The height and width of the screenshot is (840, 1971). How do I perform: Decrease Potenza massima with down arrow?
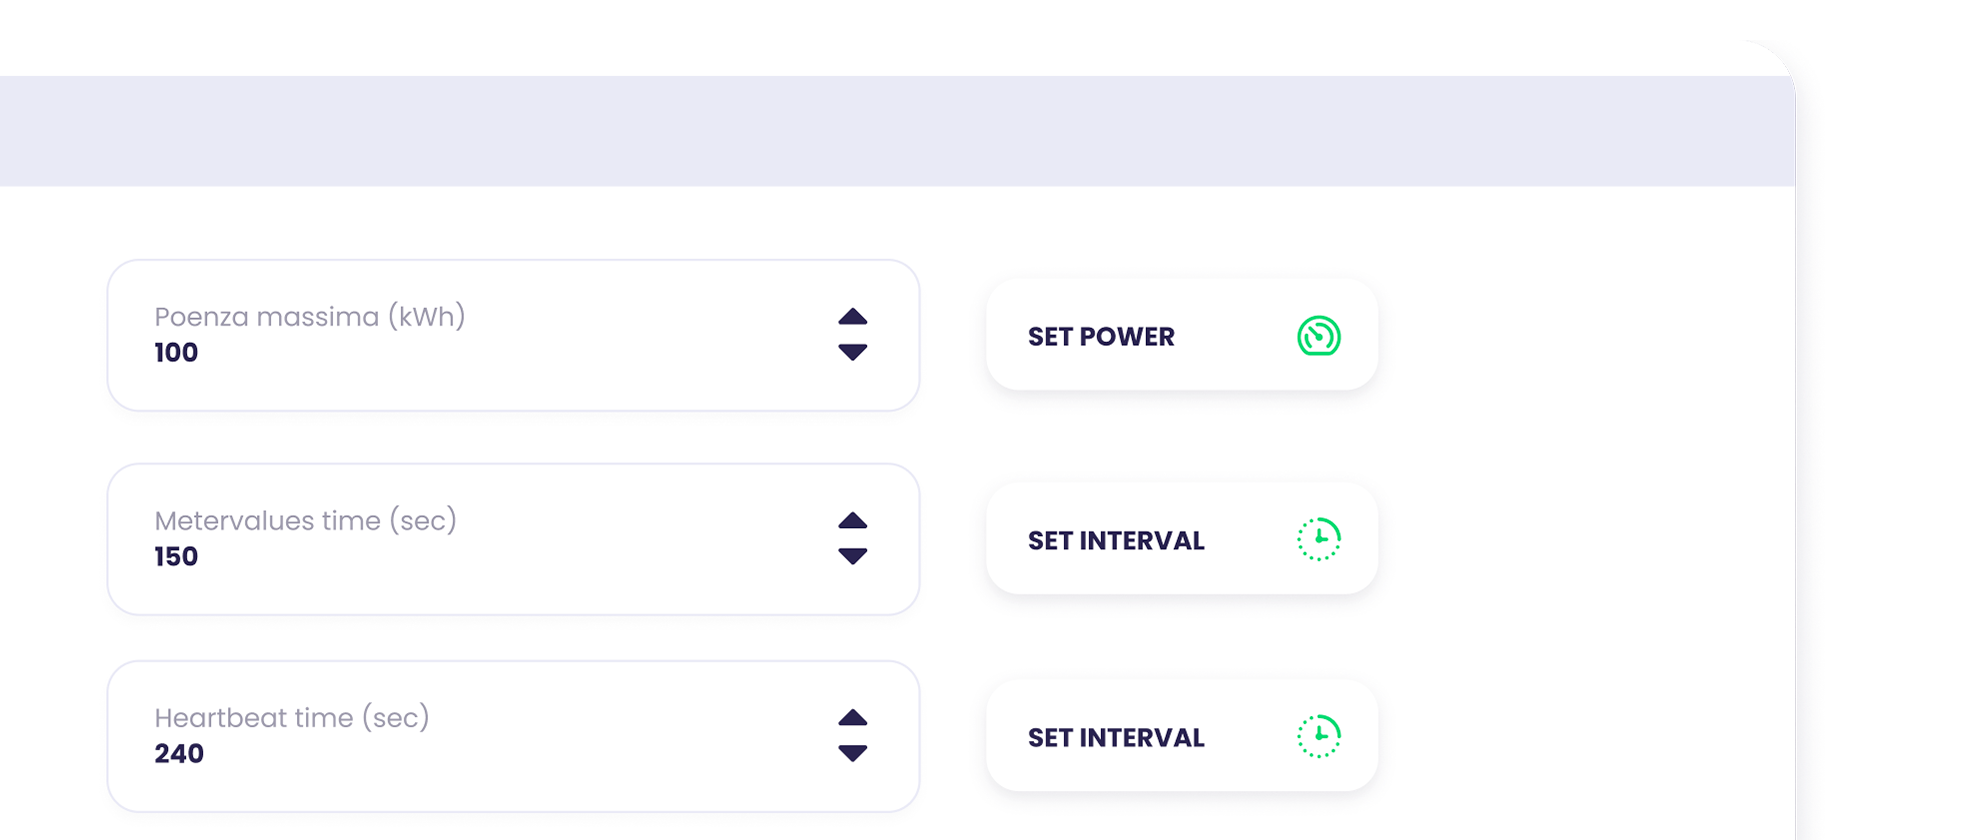pyautogui.click(x=852, y=352)
